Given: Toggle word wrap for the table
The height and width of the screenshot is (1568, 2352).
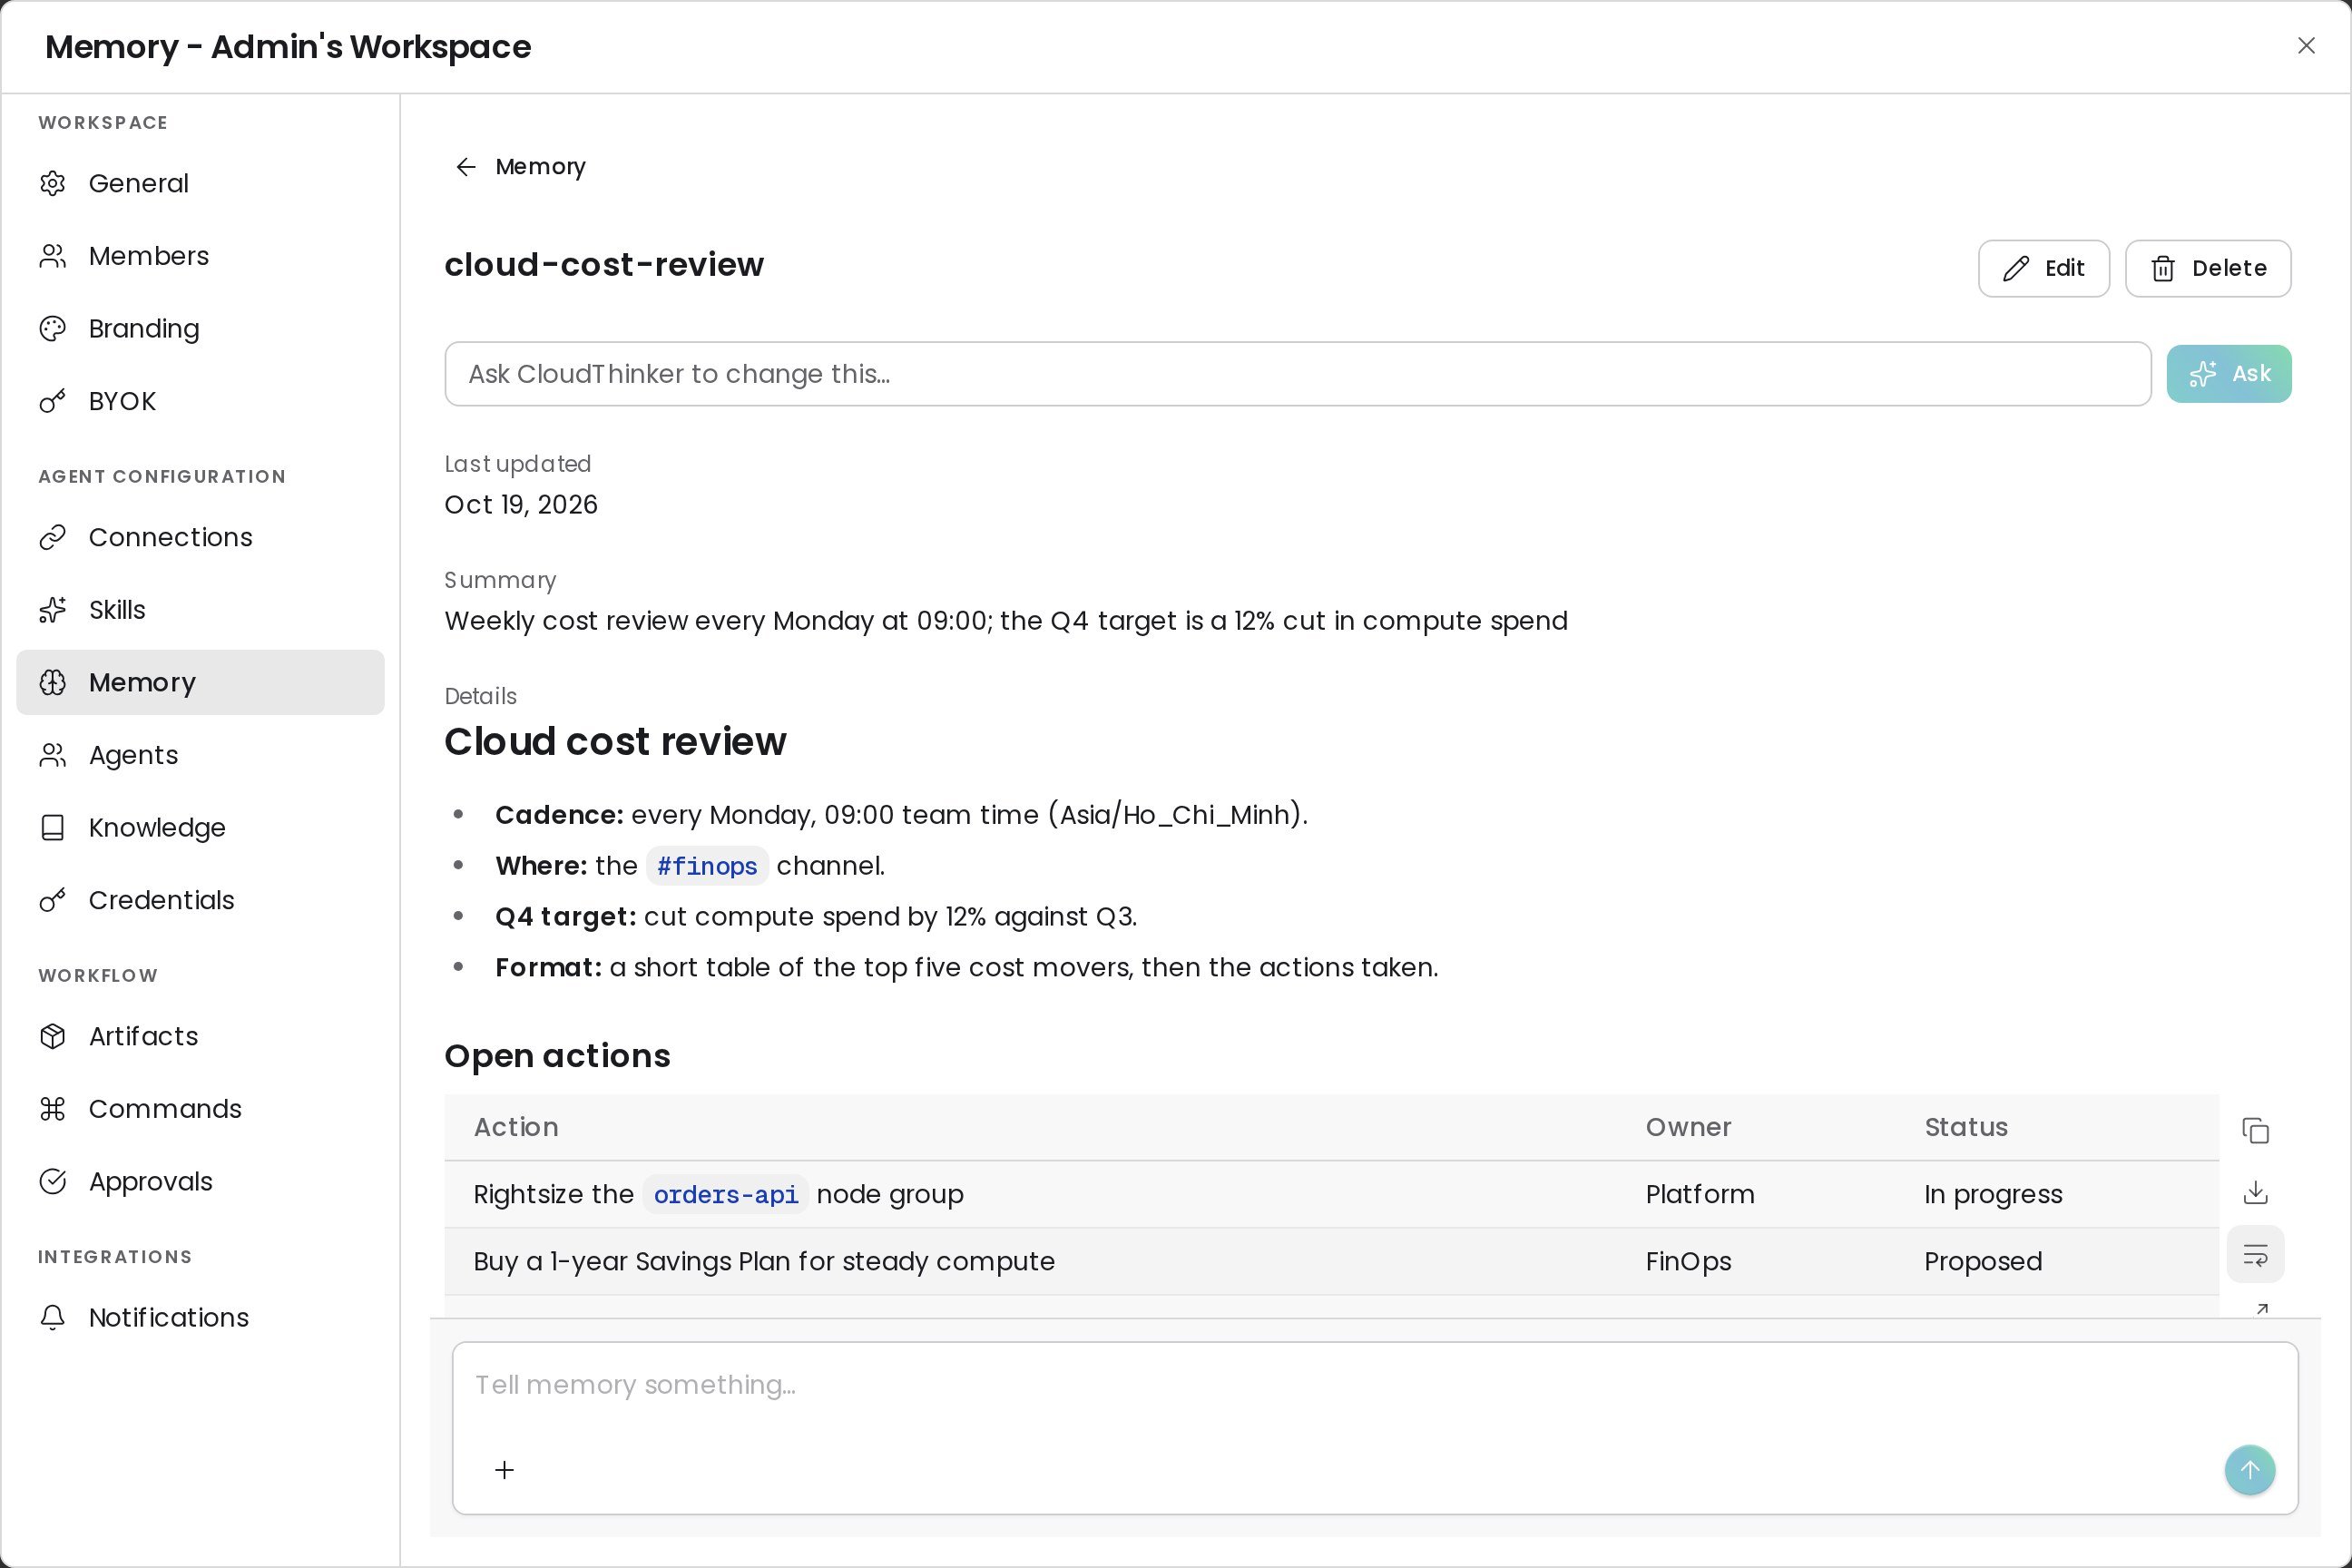Looking at the screenshot, I should click(x=2255, y=1254).
